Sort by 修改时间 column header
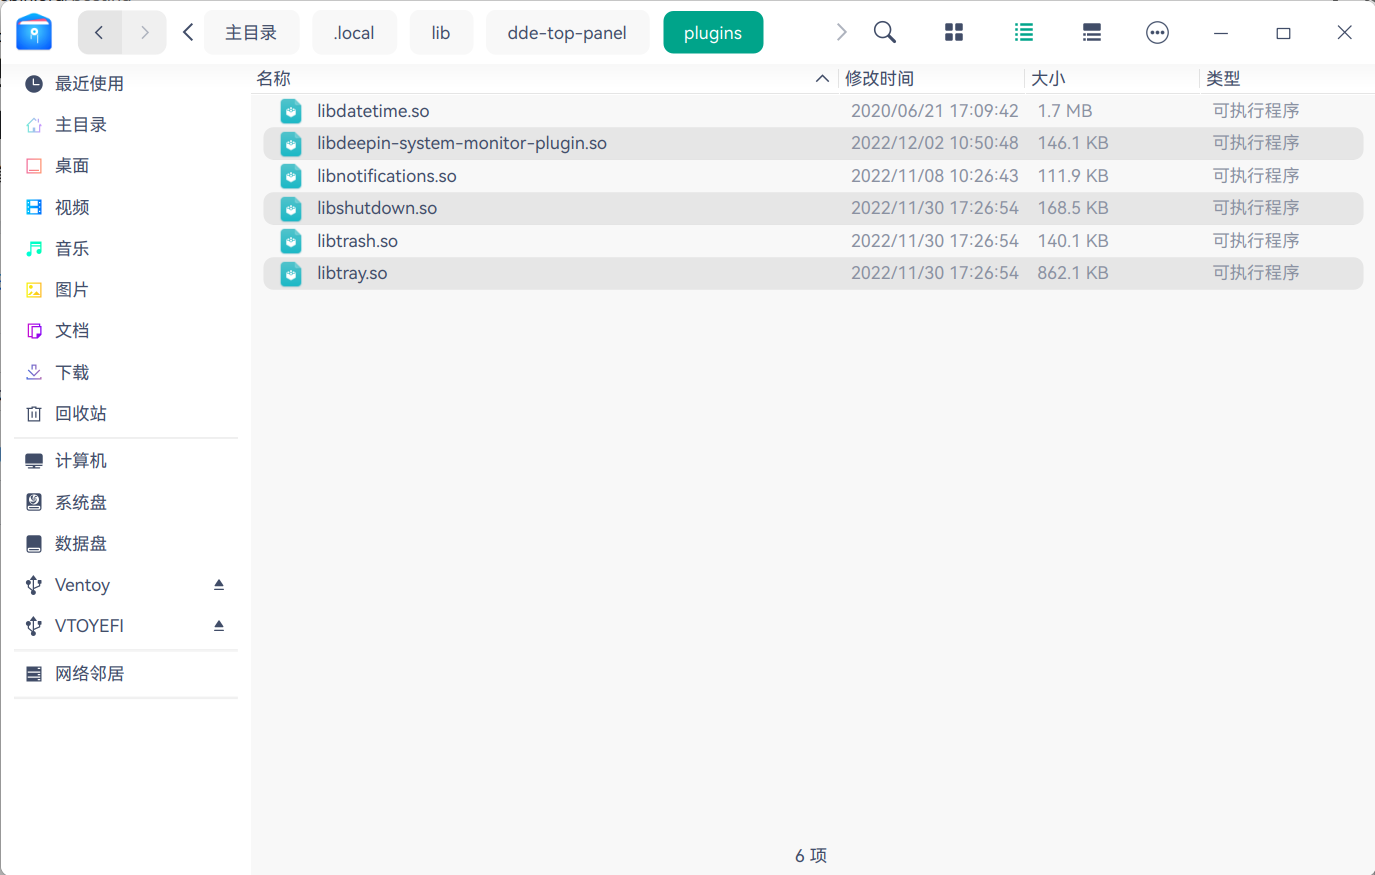The image size is (1375, 875). 879,78
